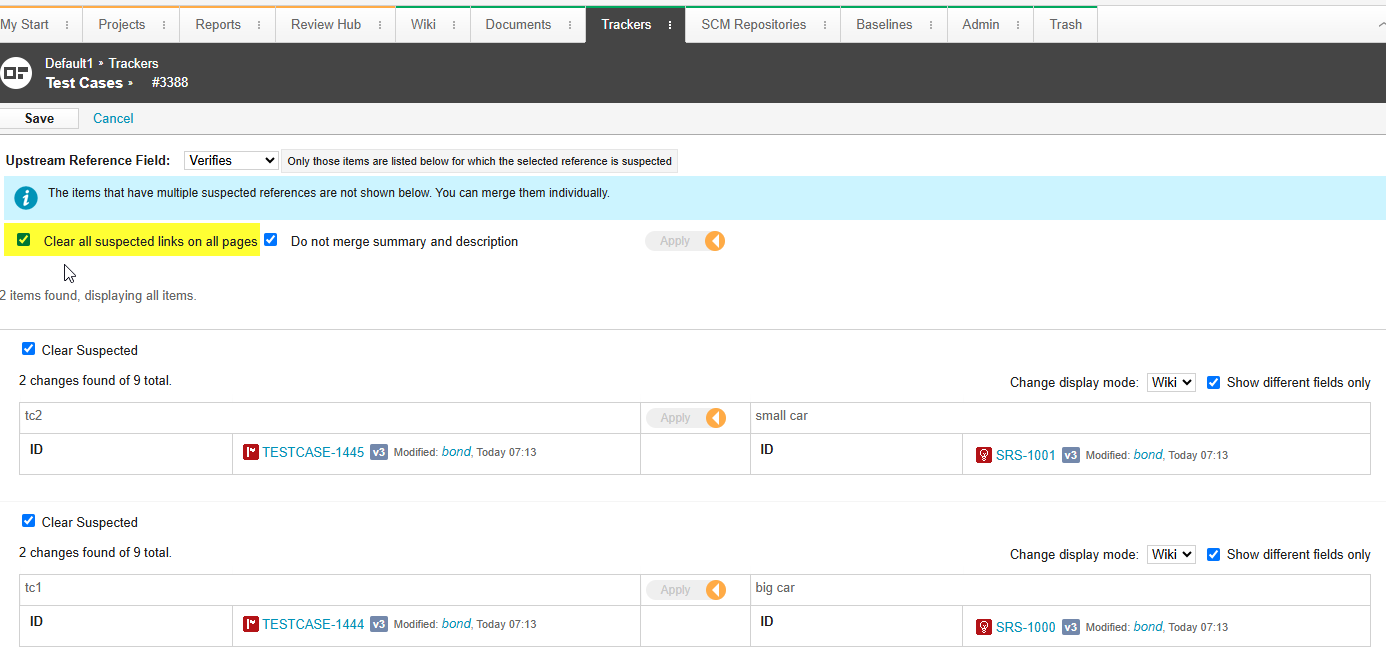Open the Review Hub tab

click(x=324, y=24)
